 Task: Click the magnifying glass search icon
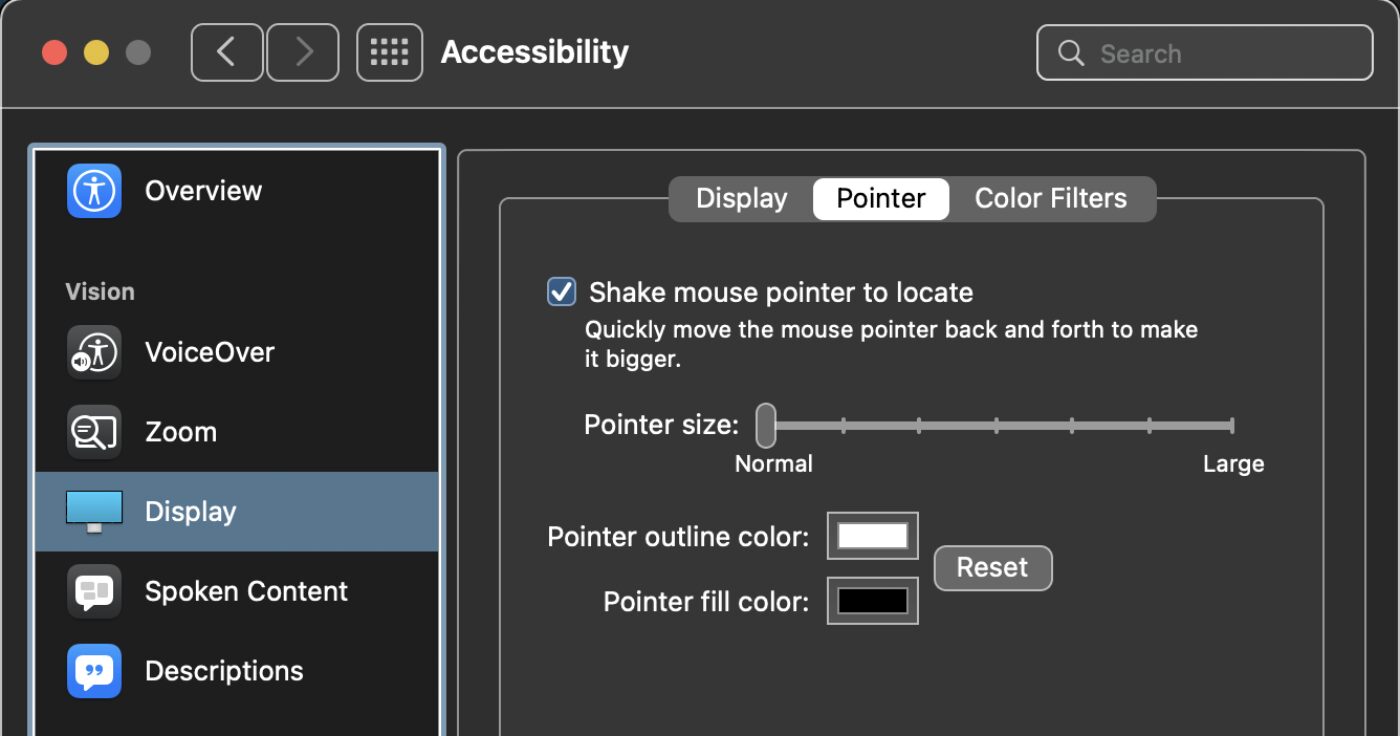pos(1071,53)
